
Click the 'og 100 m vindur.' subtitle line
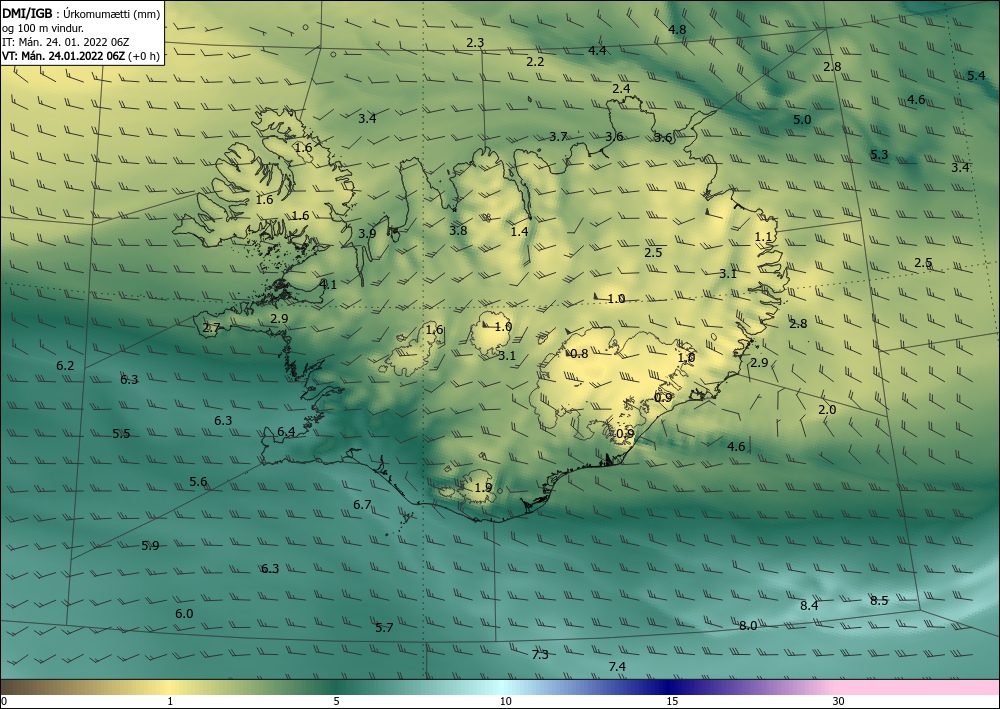(x=42, y=28)
